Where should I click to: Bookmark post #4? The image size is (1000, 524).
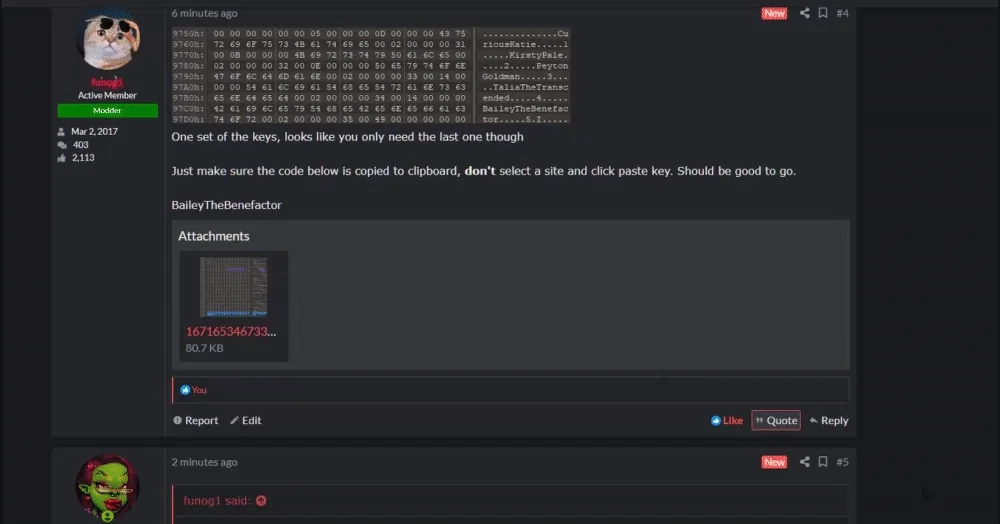[823, 13]
